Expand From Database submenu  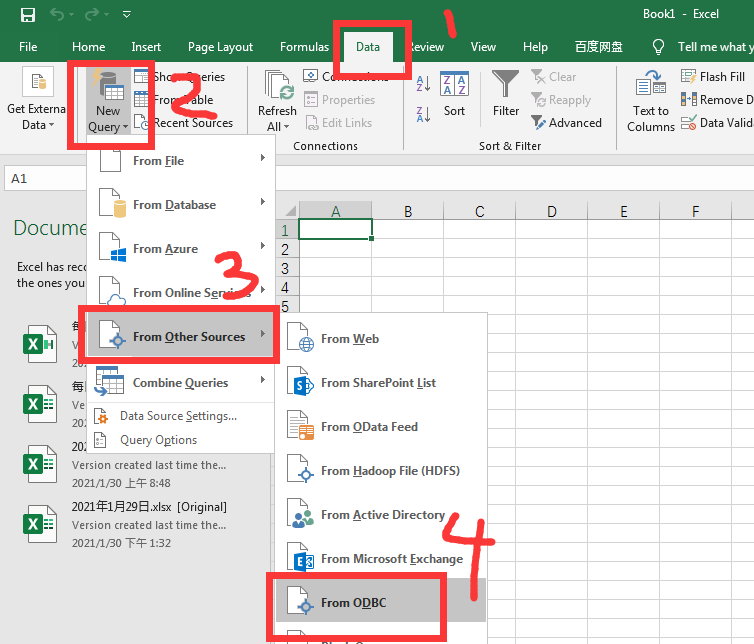point(181,204)
